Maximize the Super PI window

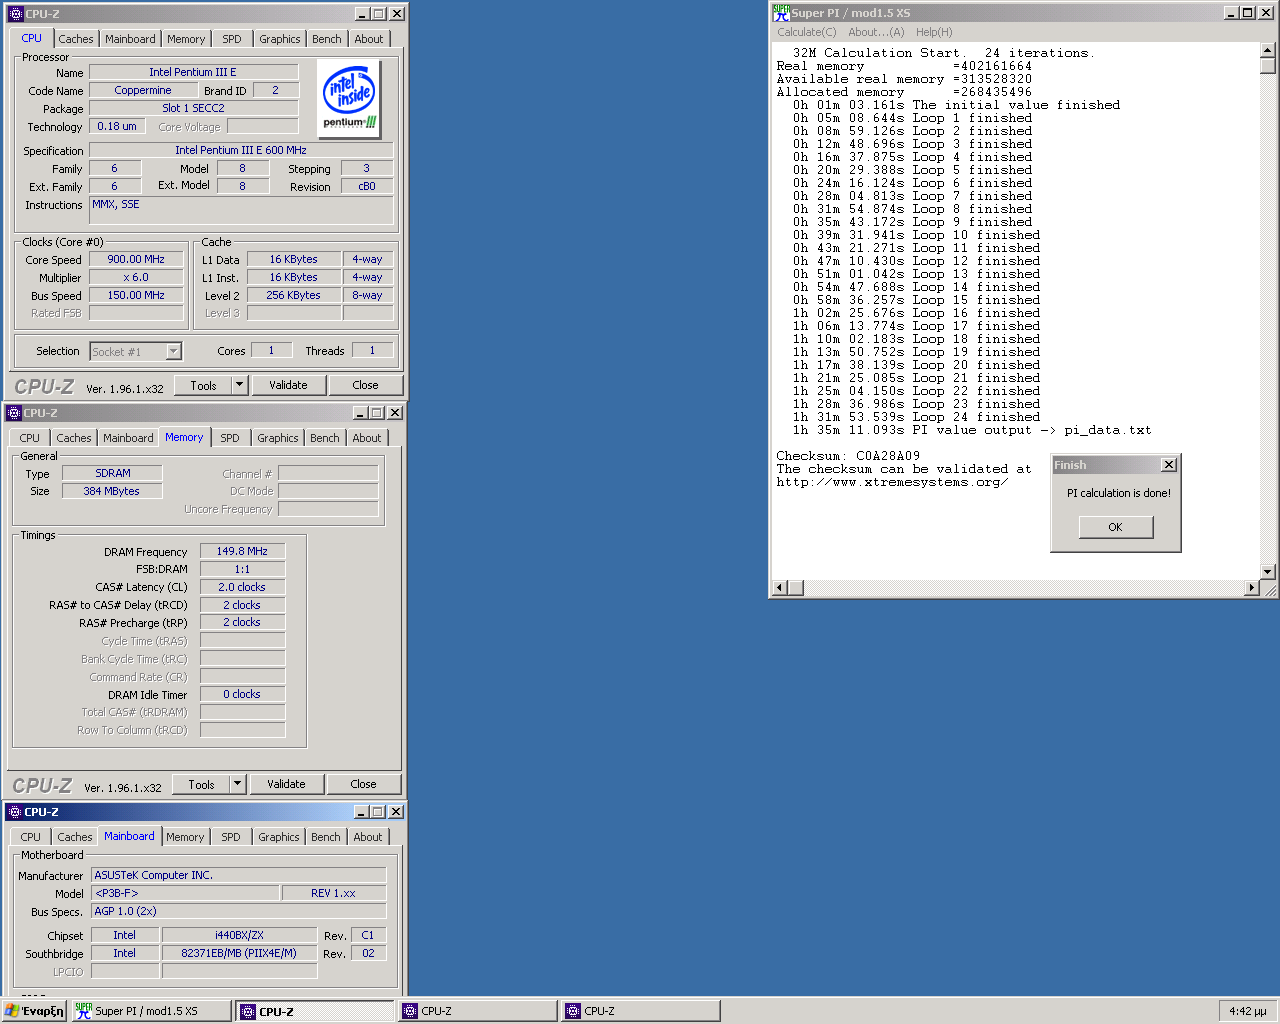1247,13
